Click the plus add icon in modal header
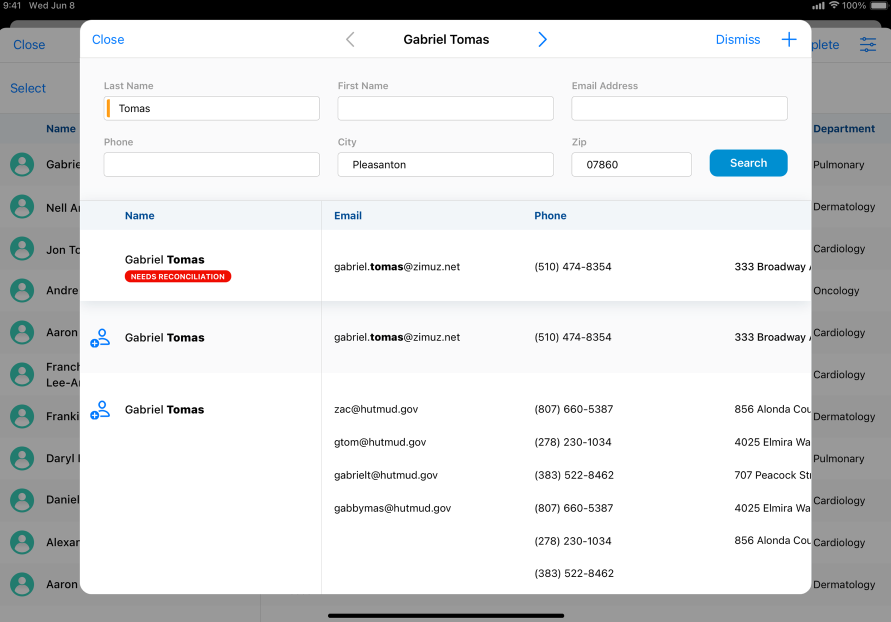This screenshot has width=891, height=622. 789,40
